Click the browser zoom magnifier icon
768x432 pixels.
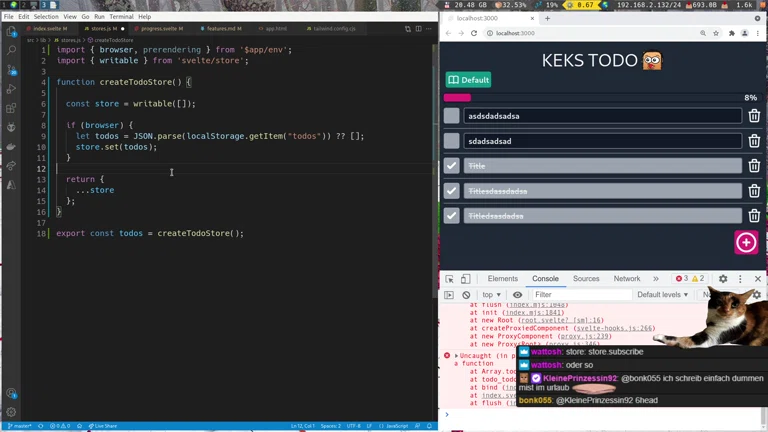703,33
